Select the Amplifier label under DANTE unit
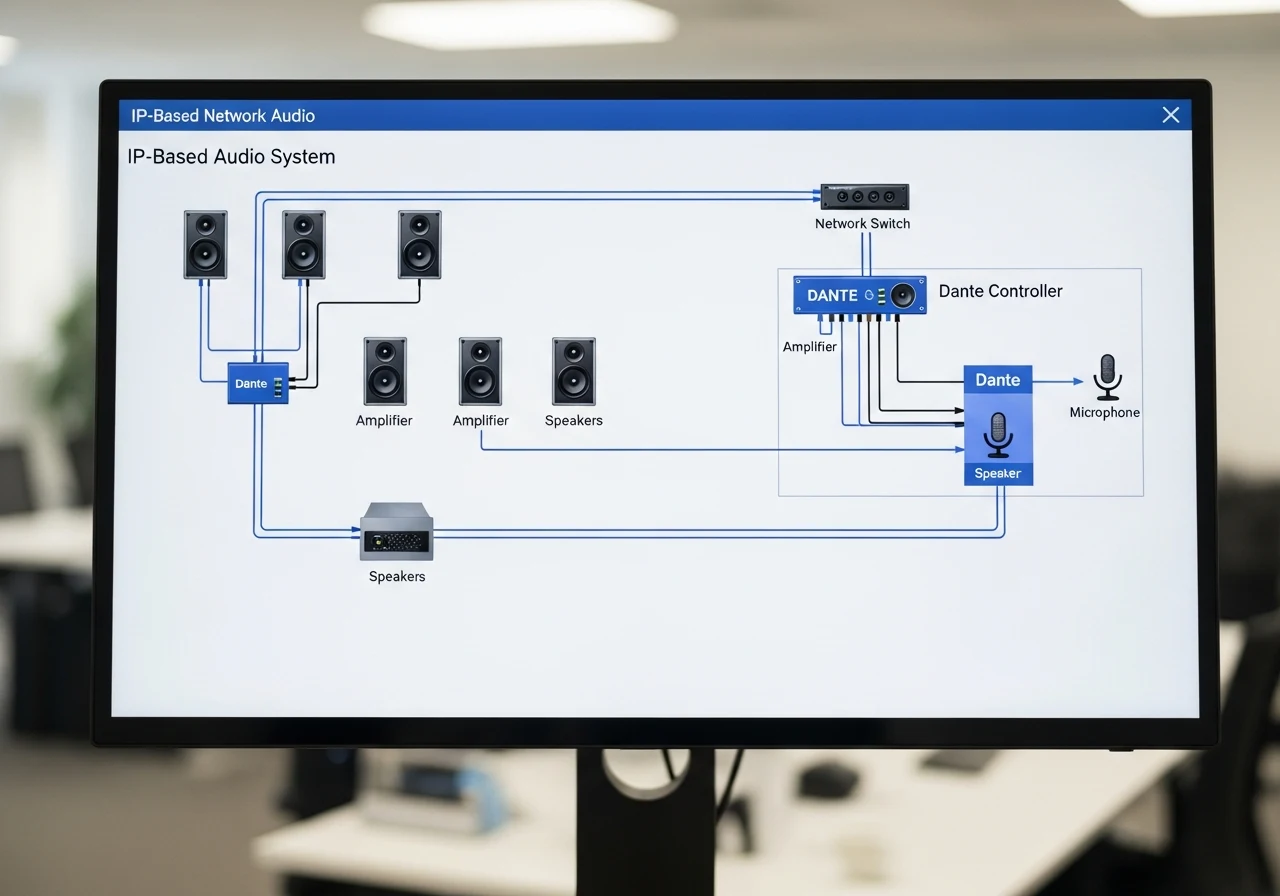This screenshot has width=1280, height=896. pos(810,347)
